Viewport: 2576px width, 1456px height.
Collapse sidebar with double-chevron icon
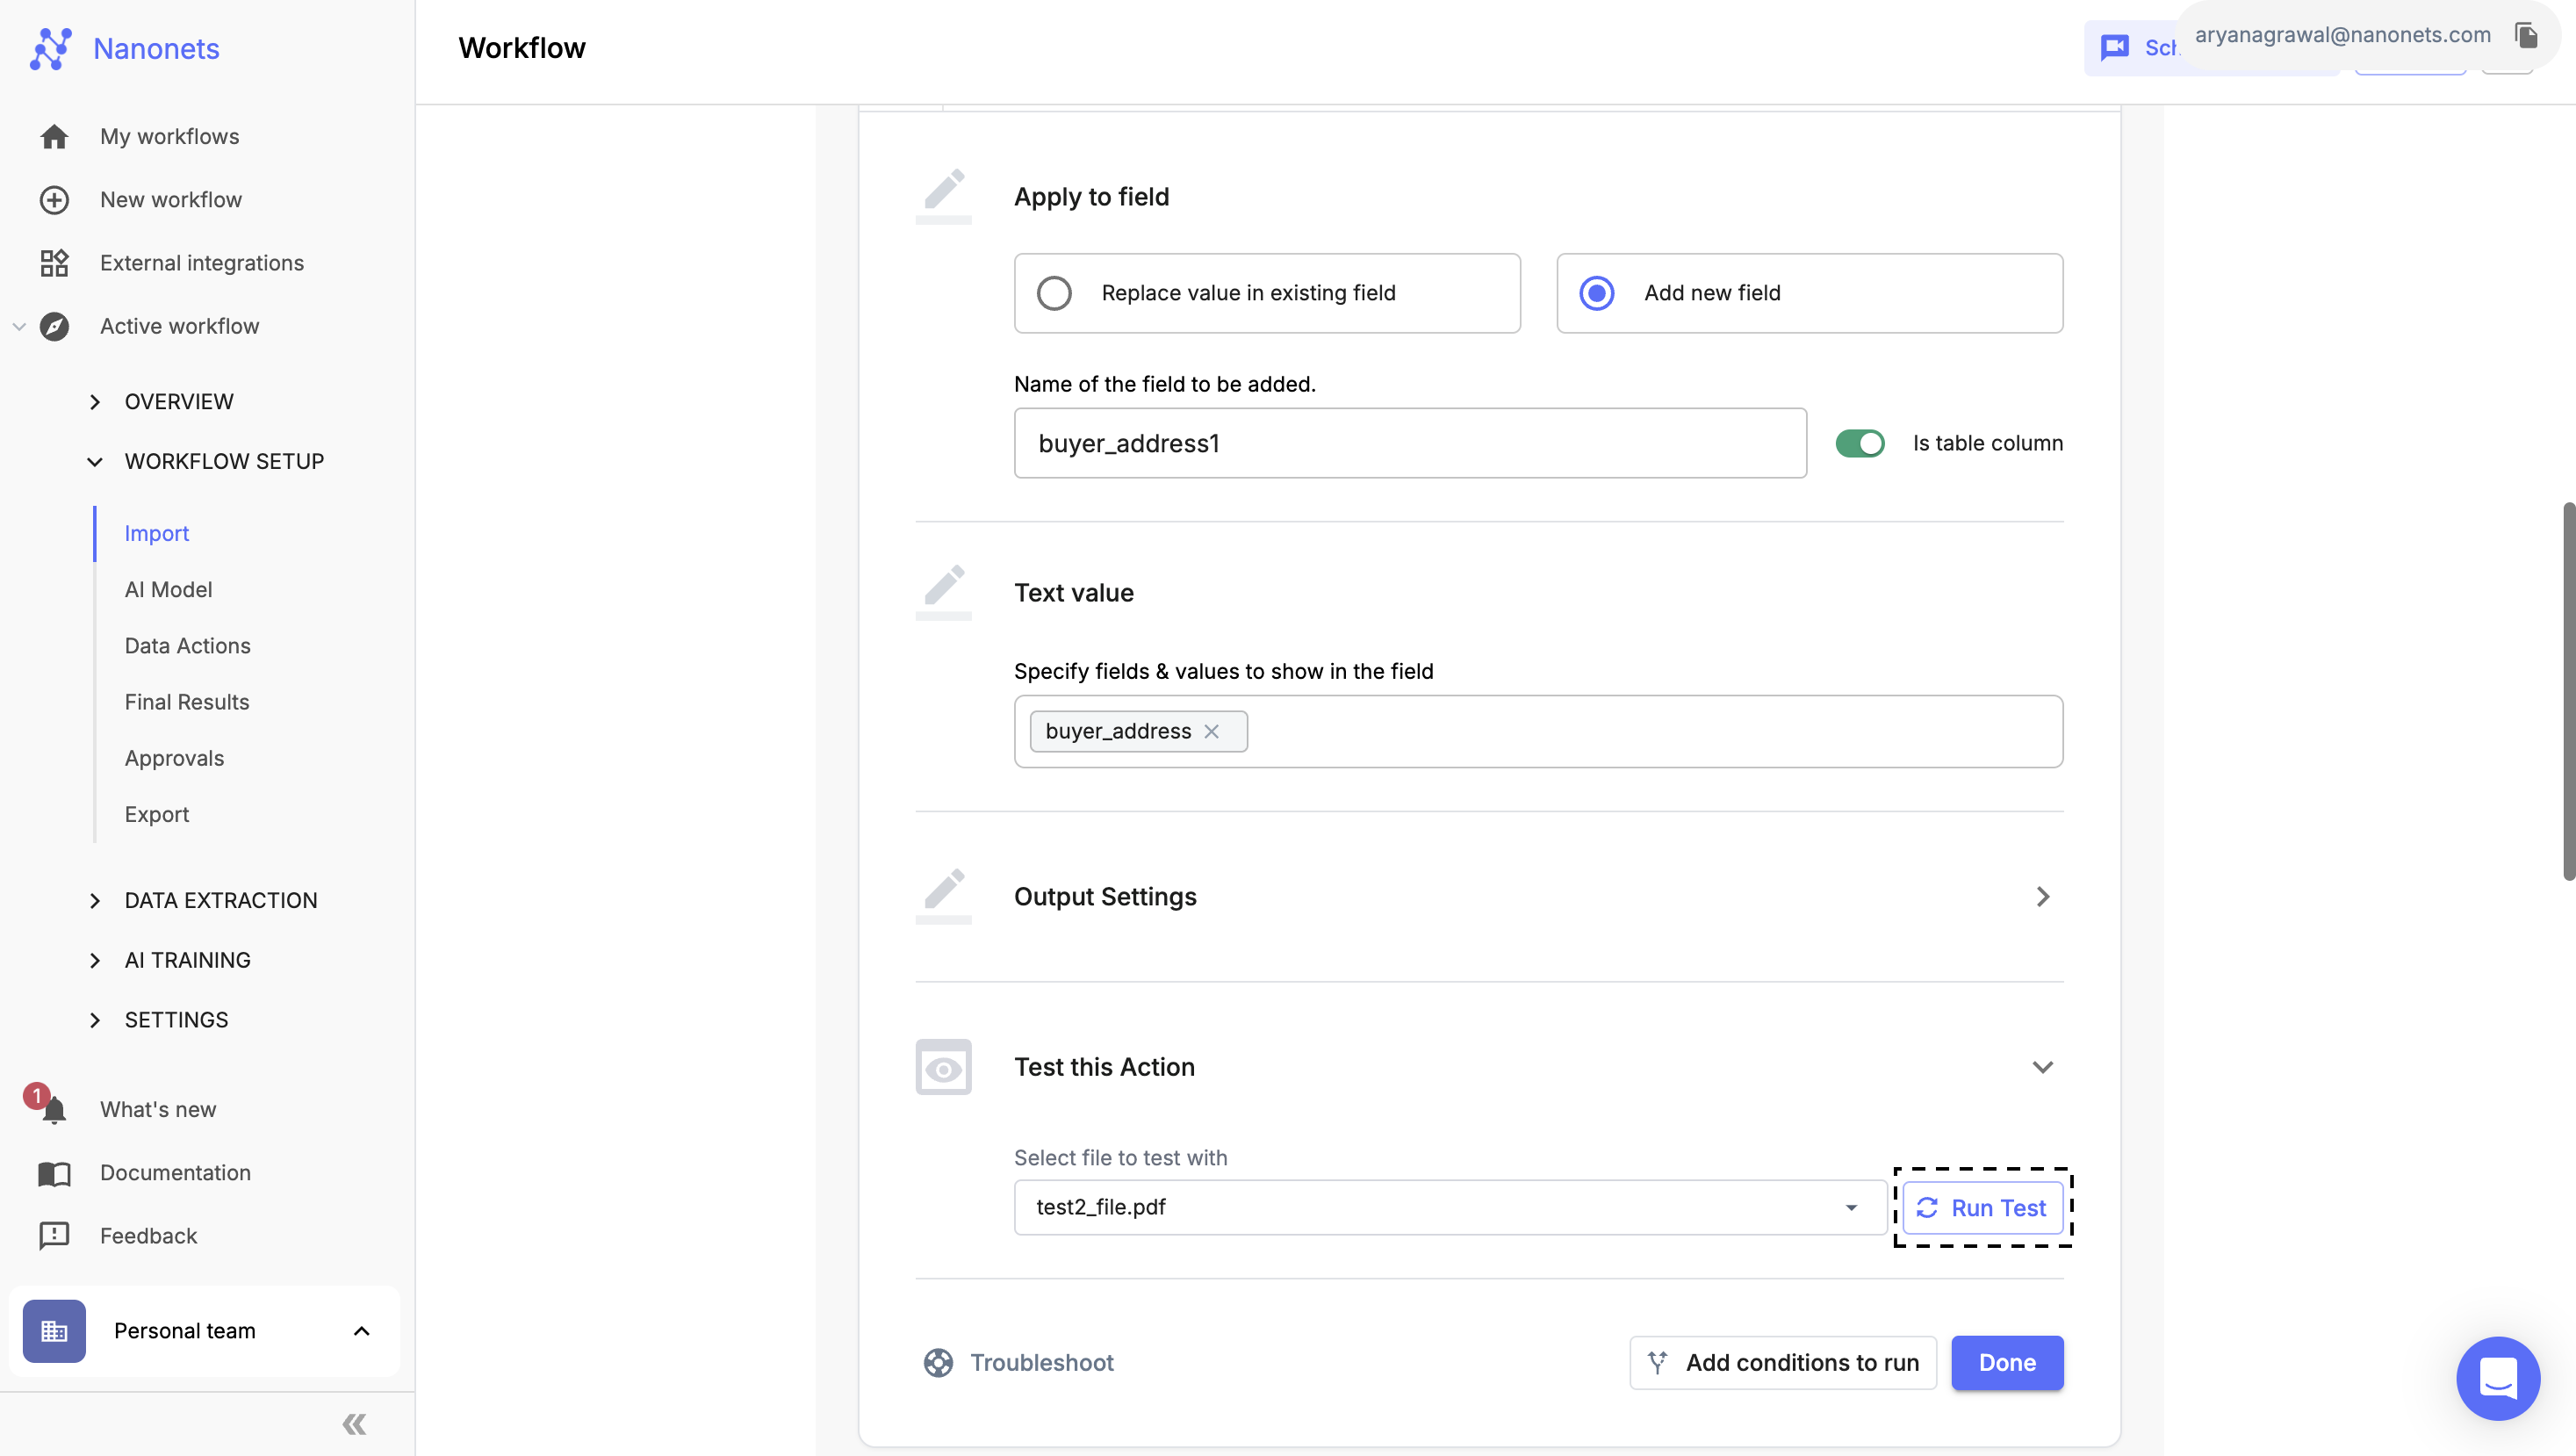pyautogui.click(x=354, y=1424)
